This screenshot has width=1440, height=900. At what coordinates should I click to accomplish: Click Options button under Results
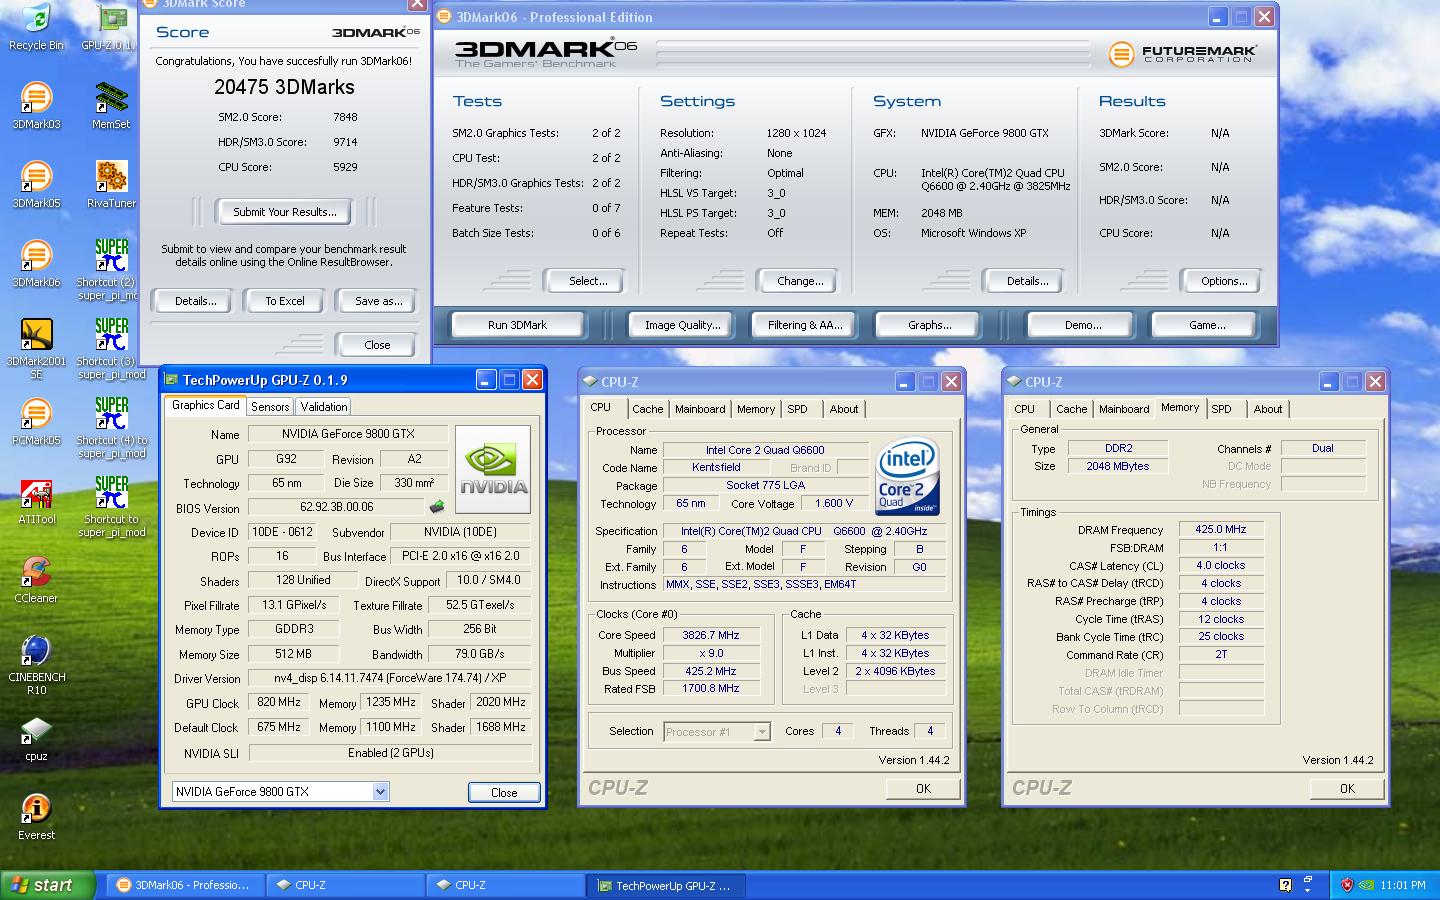[1224, 281]
